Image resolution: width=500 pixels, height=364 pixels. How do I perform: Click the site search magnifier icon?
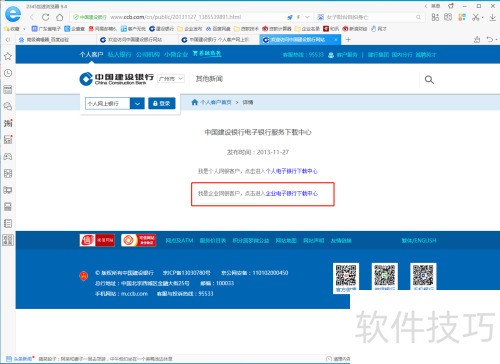[429, 80]
